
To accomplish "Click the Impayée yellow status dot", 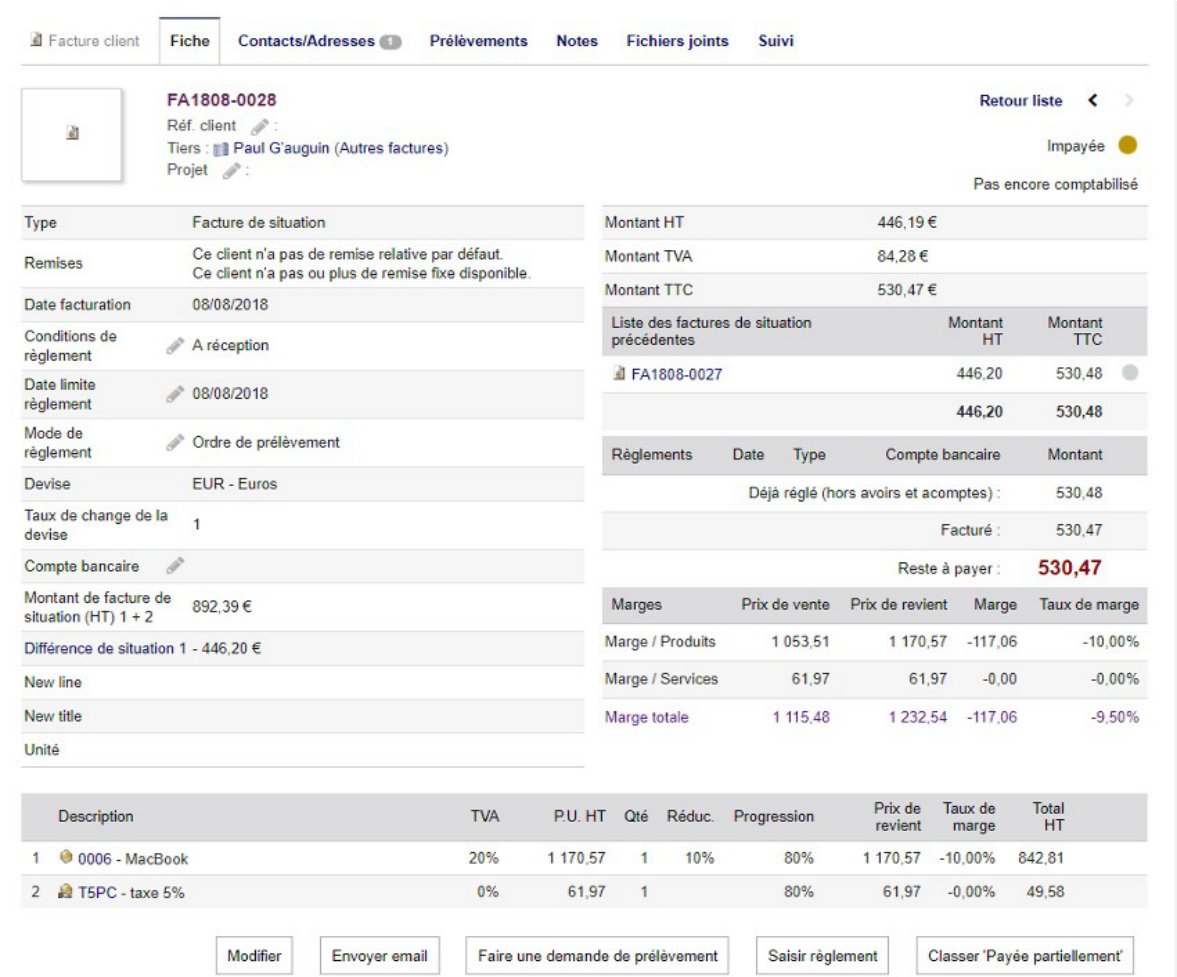I will pyautogui.click(x=1127, y=145).
